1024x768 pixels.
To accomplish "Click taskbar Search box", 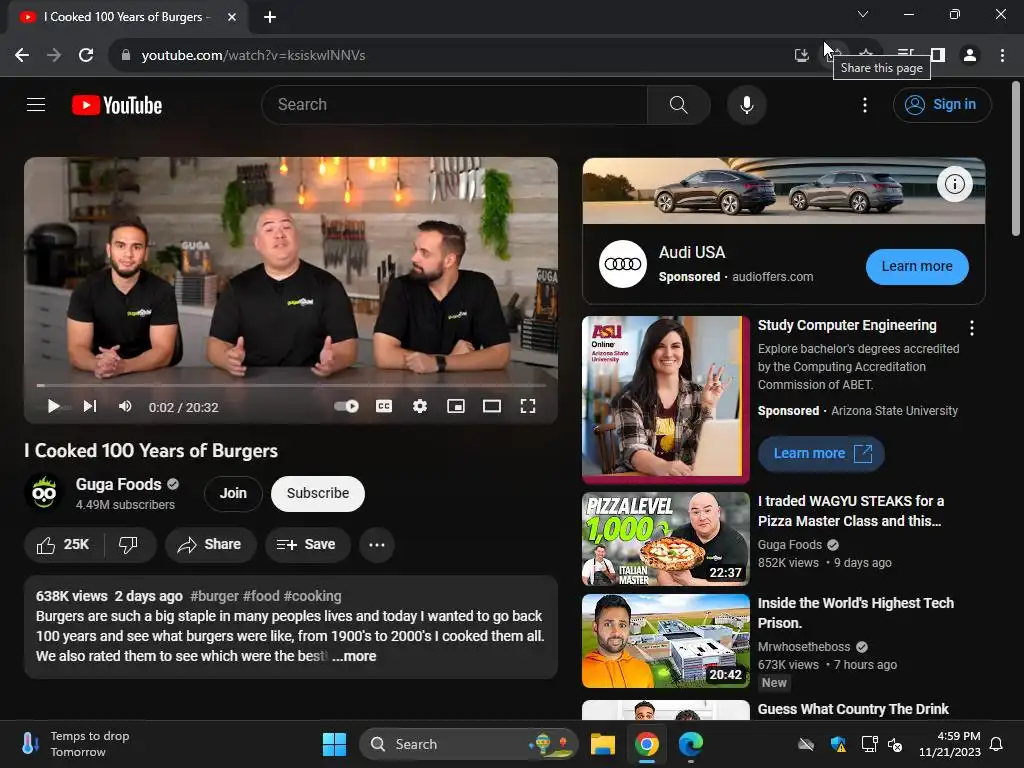I will tap(469, 744).
